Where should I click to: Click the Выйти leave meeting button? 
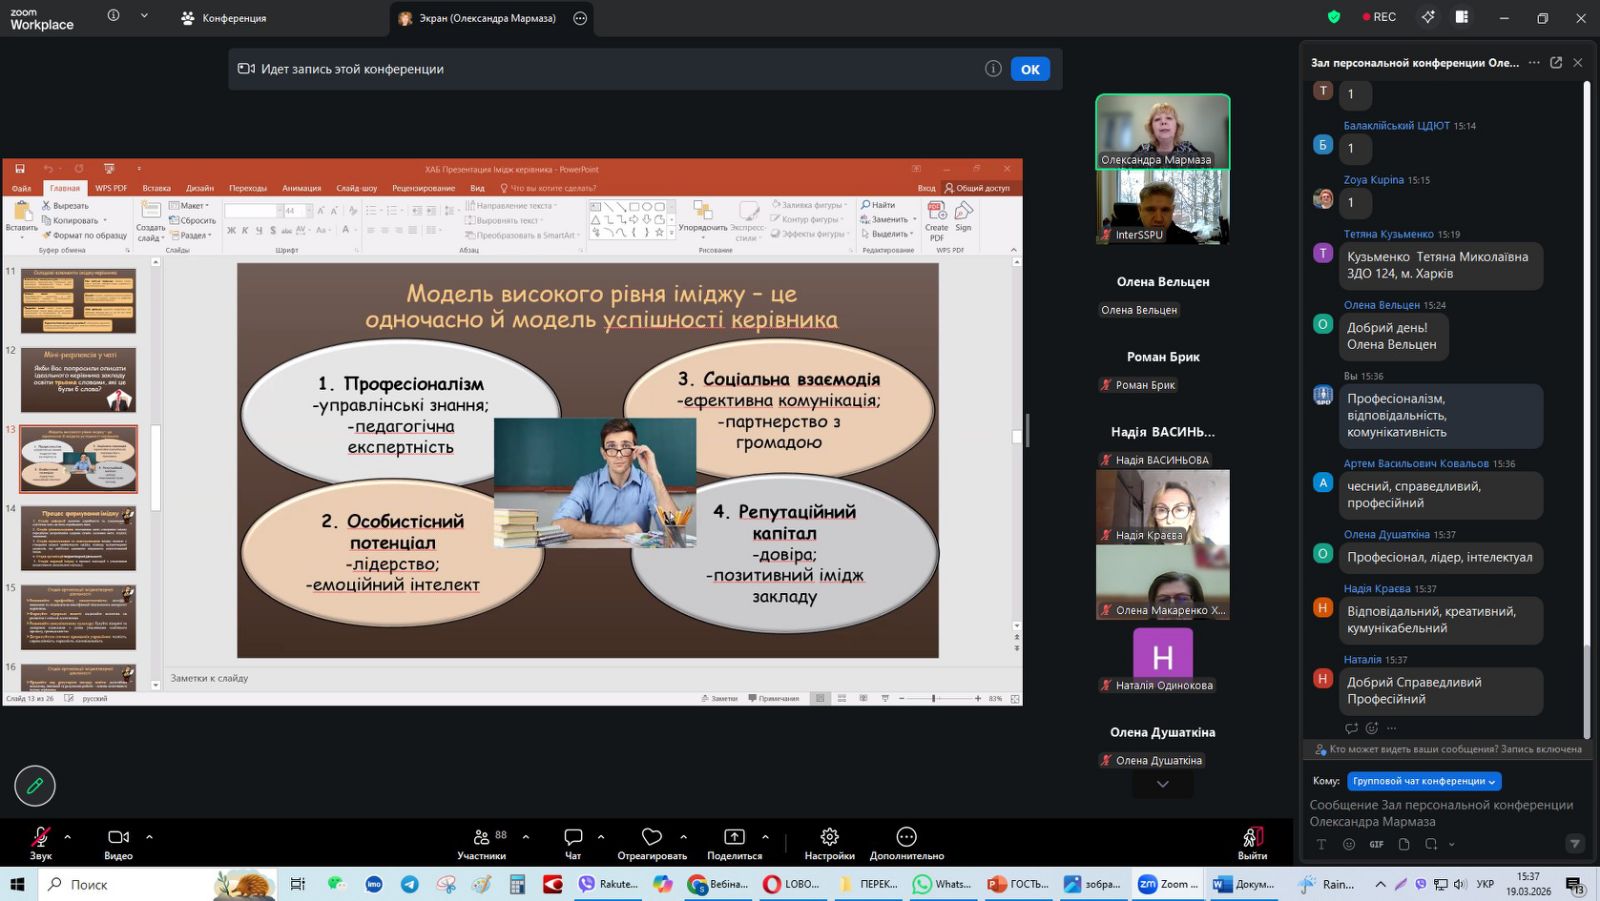coord(1252,841)
